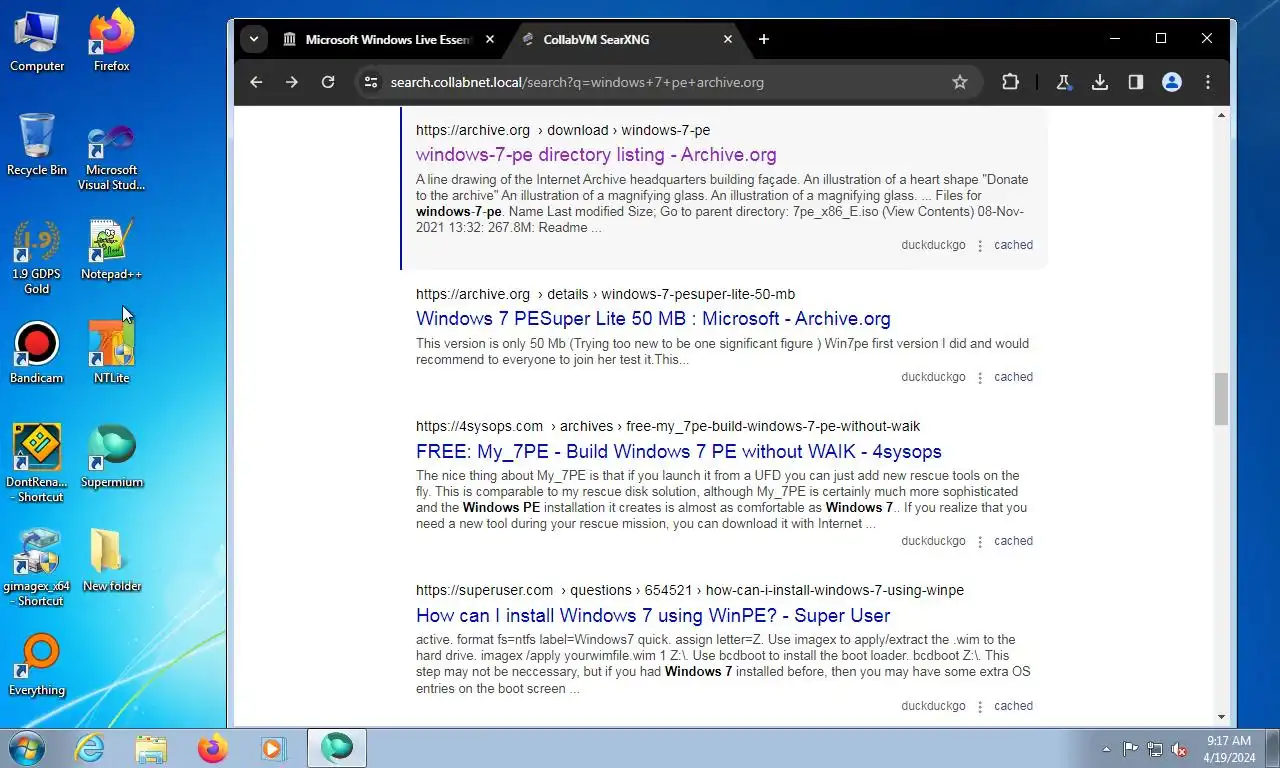Open the media player taskbar icon
1280x768 pixels.
coord(273,748)
